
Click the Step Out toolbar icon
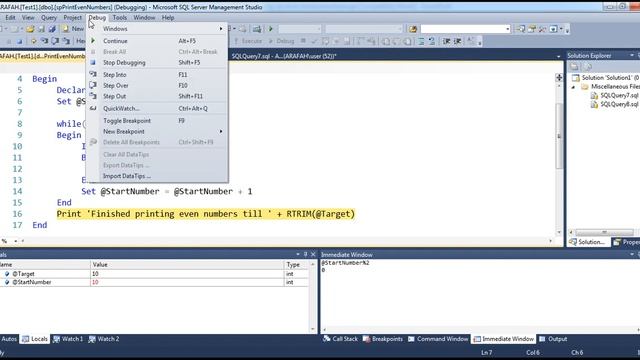click(x=66, y=41)
